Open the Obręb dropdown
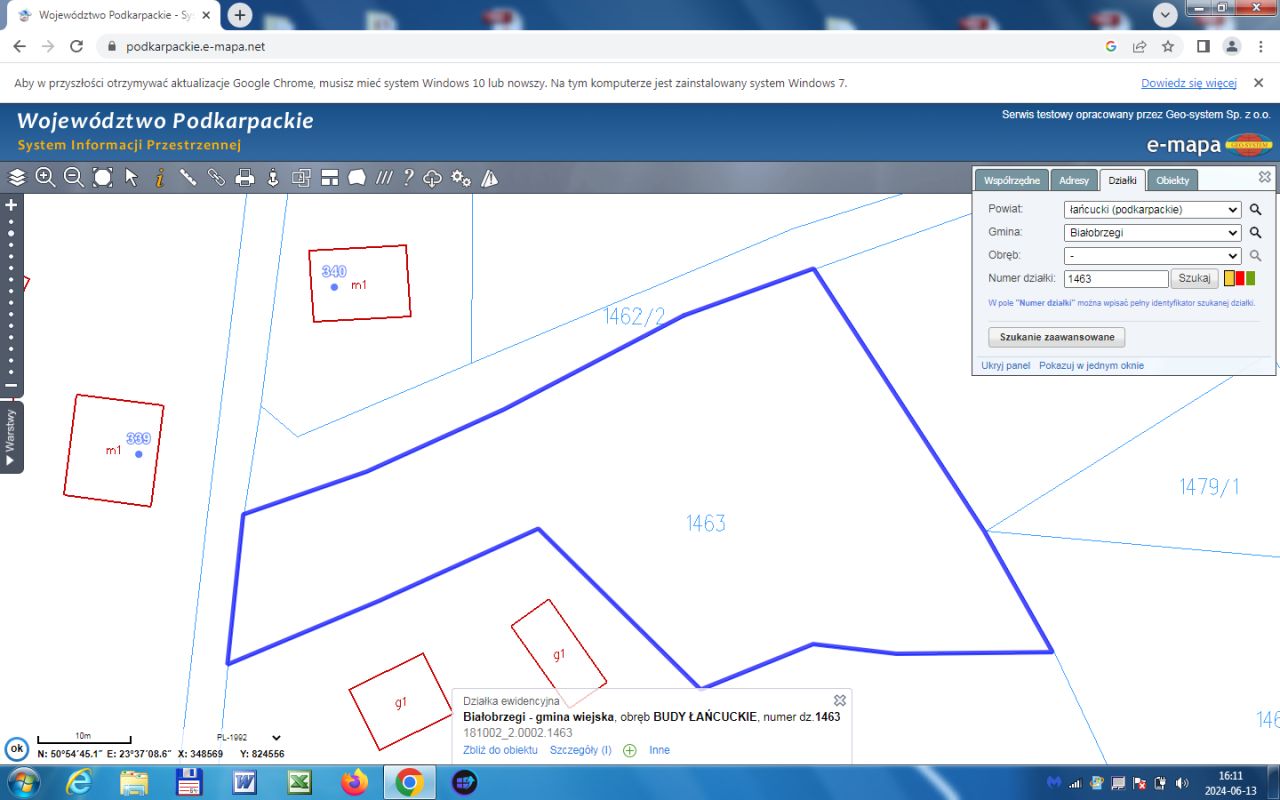The height and width of the screenshot is (800, 1280). tap(1153, 256)
